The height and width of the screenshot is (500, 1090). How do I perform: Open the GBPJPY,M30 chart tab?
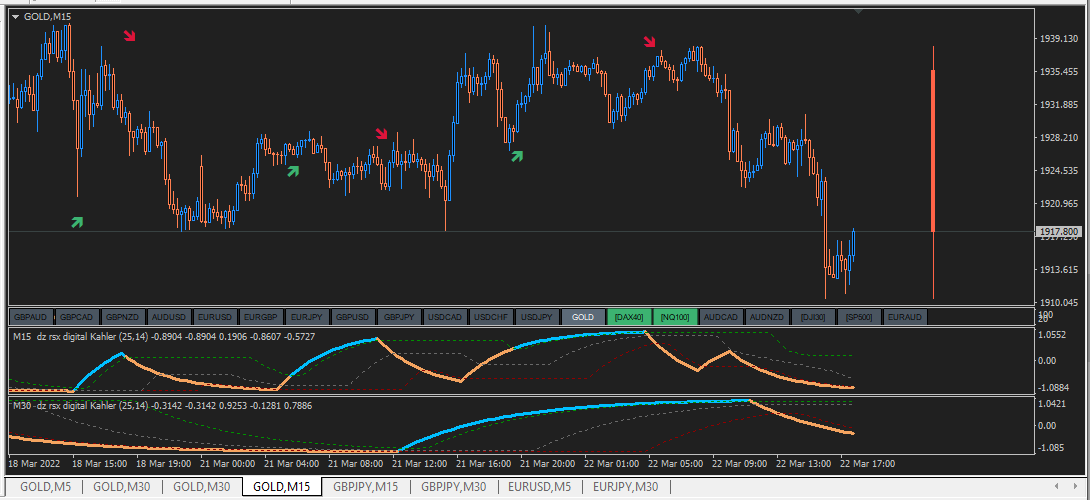454,487
